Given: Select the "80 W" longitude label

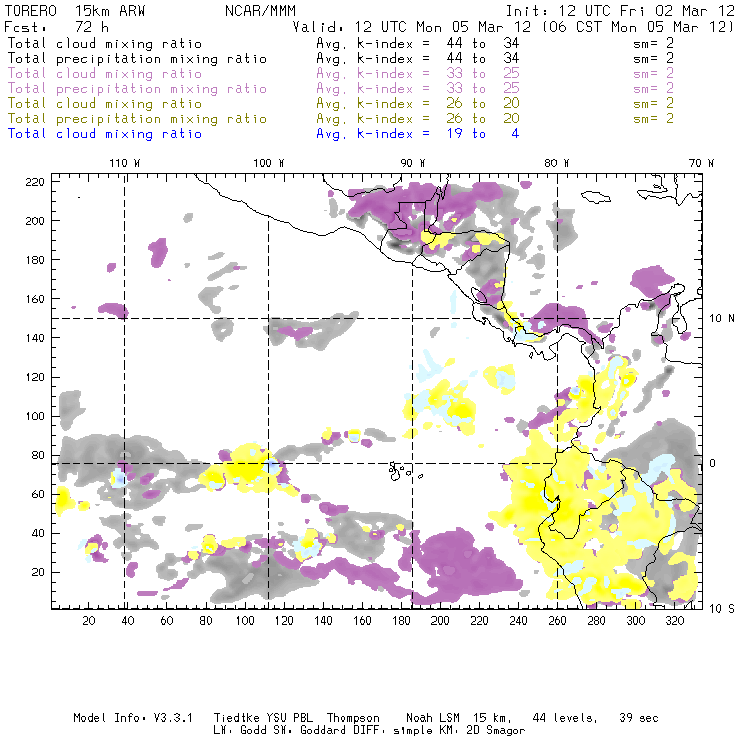Looking at the screenshot, I should [x=557, y=163].
